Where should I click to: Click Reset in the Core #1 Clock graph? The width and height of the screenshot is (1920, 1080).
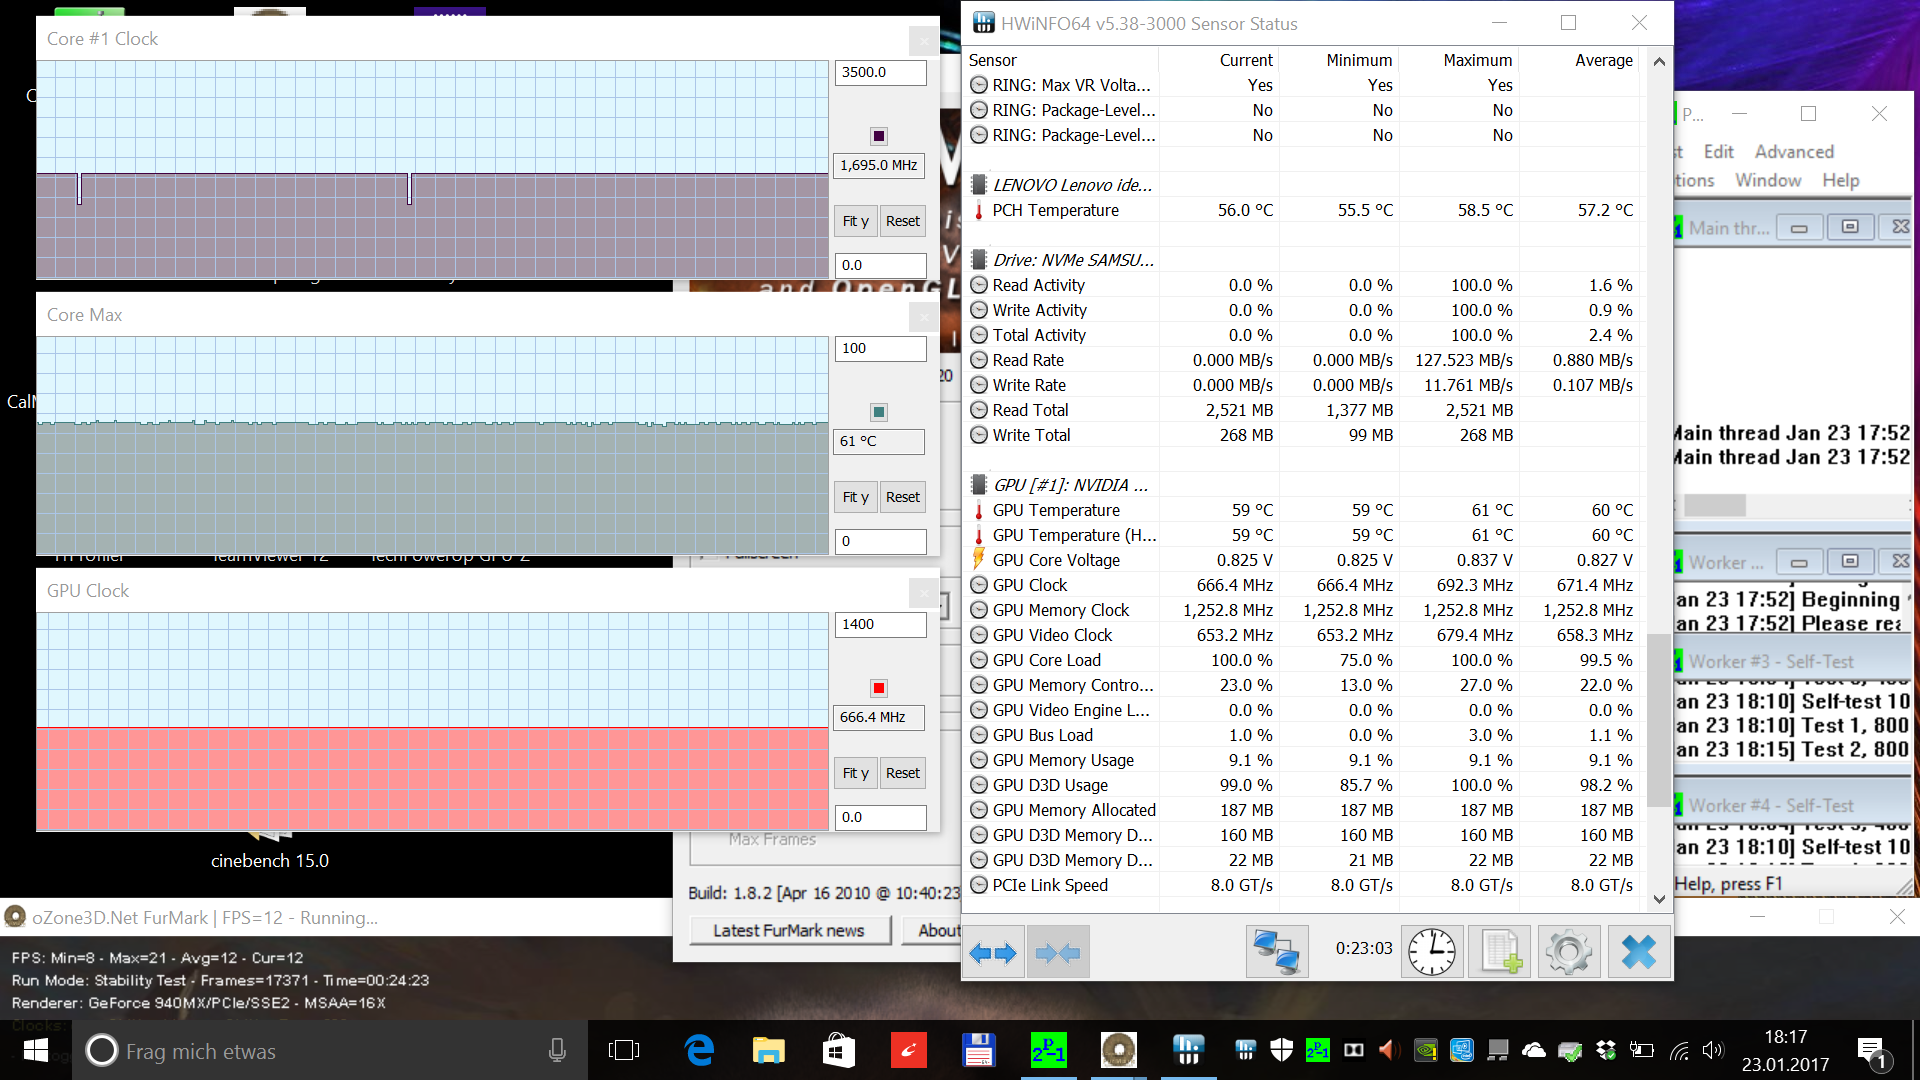coord(902,221)
